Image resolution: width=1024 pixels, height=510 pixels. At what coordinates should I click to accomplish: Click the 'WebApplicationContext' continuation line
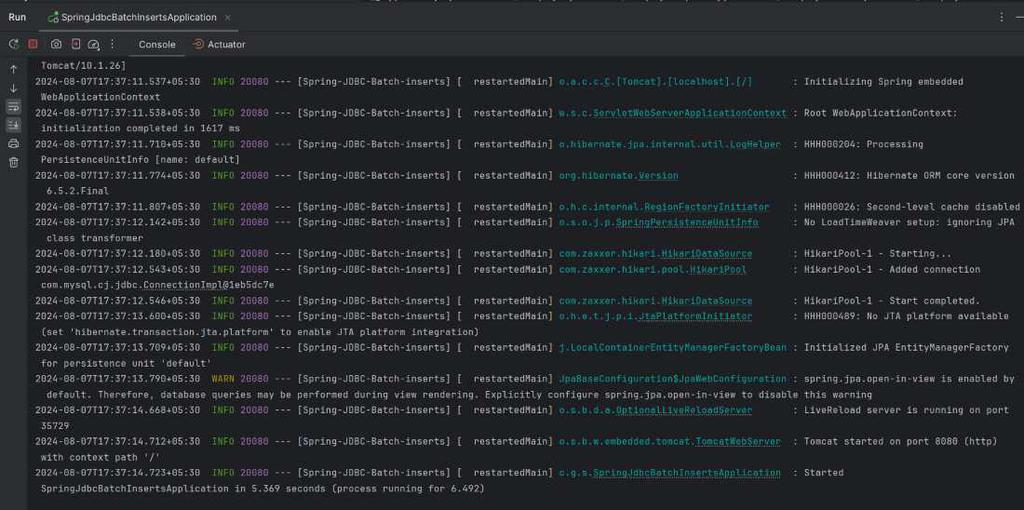click(x=100, y=97)
